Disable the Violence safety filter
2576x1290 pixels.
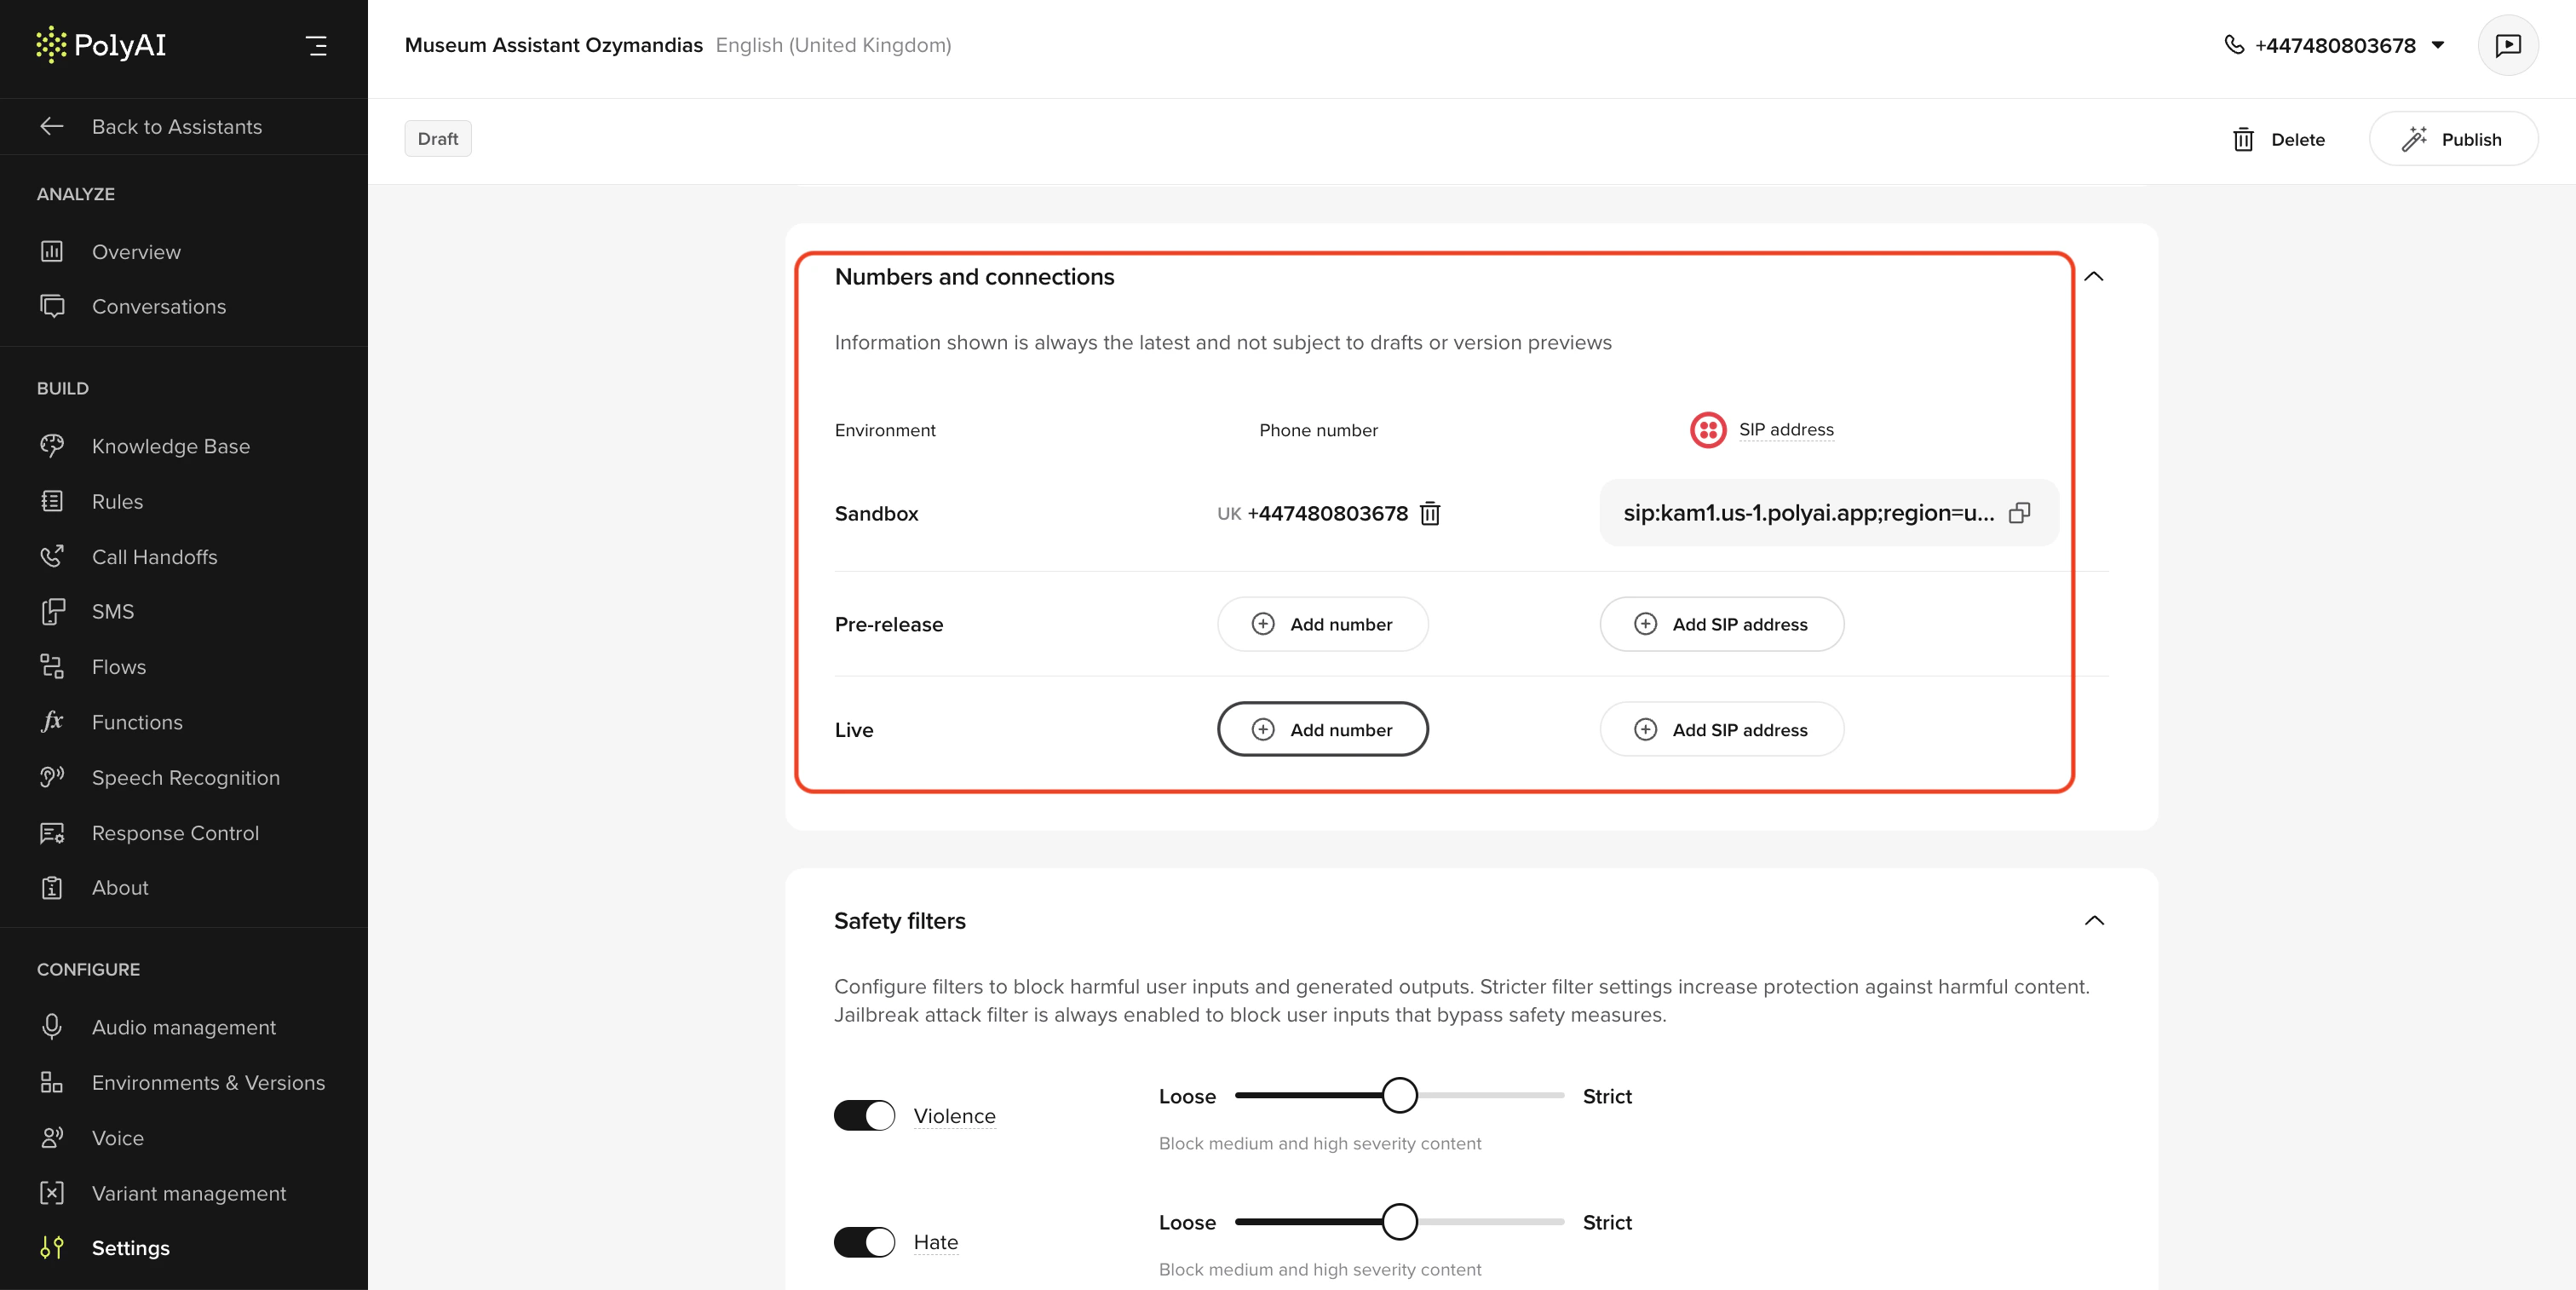click(863, 1115)
